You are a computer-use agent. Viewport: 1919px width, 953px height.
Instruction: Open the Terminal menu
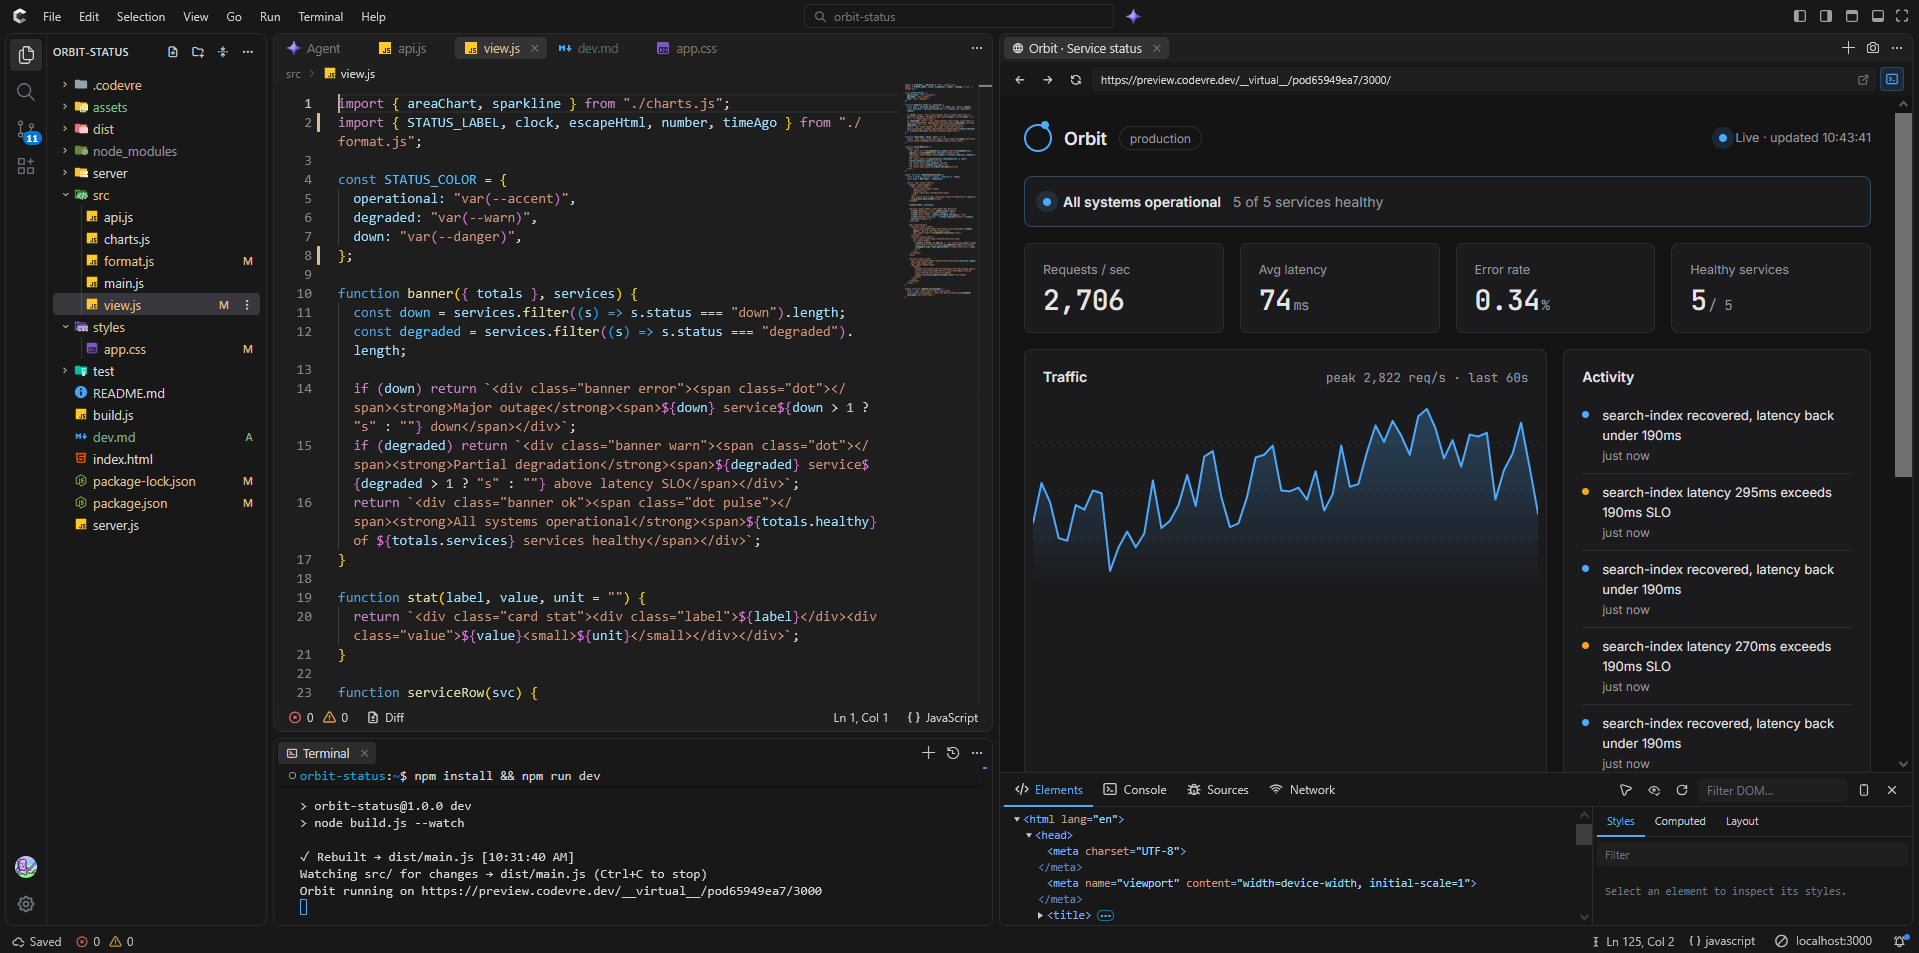pos(320,16)
